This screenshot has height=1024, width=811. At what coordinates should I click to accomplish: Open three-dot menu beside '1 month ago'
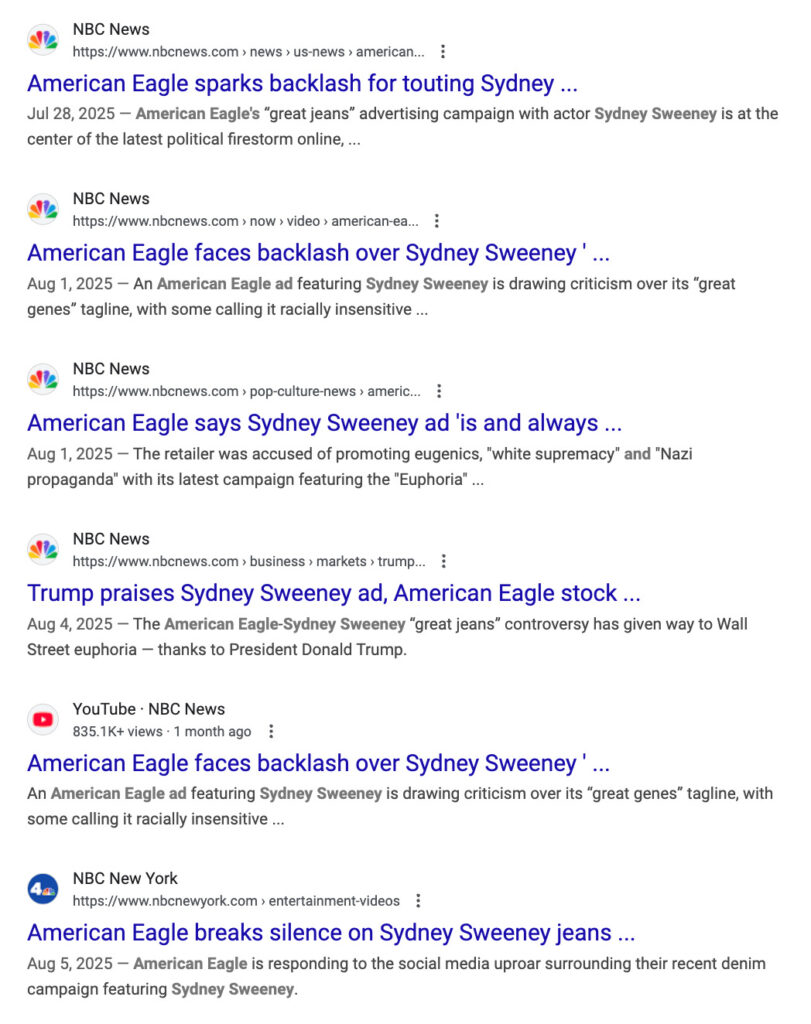(272, 731)
